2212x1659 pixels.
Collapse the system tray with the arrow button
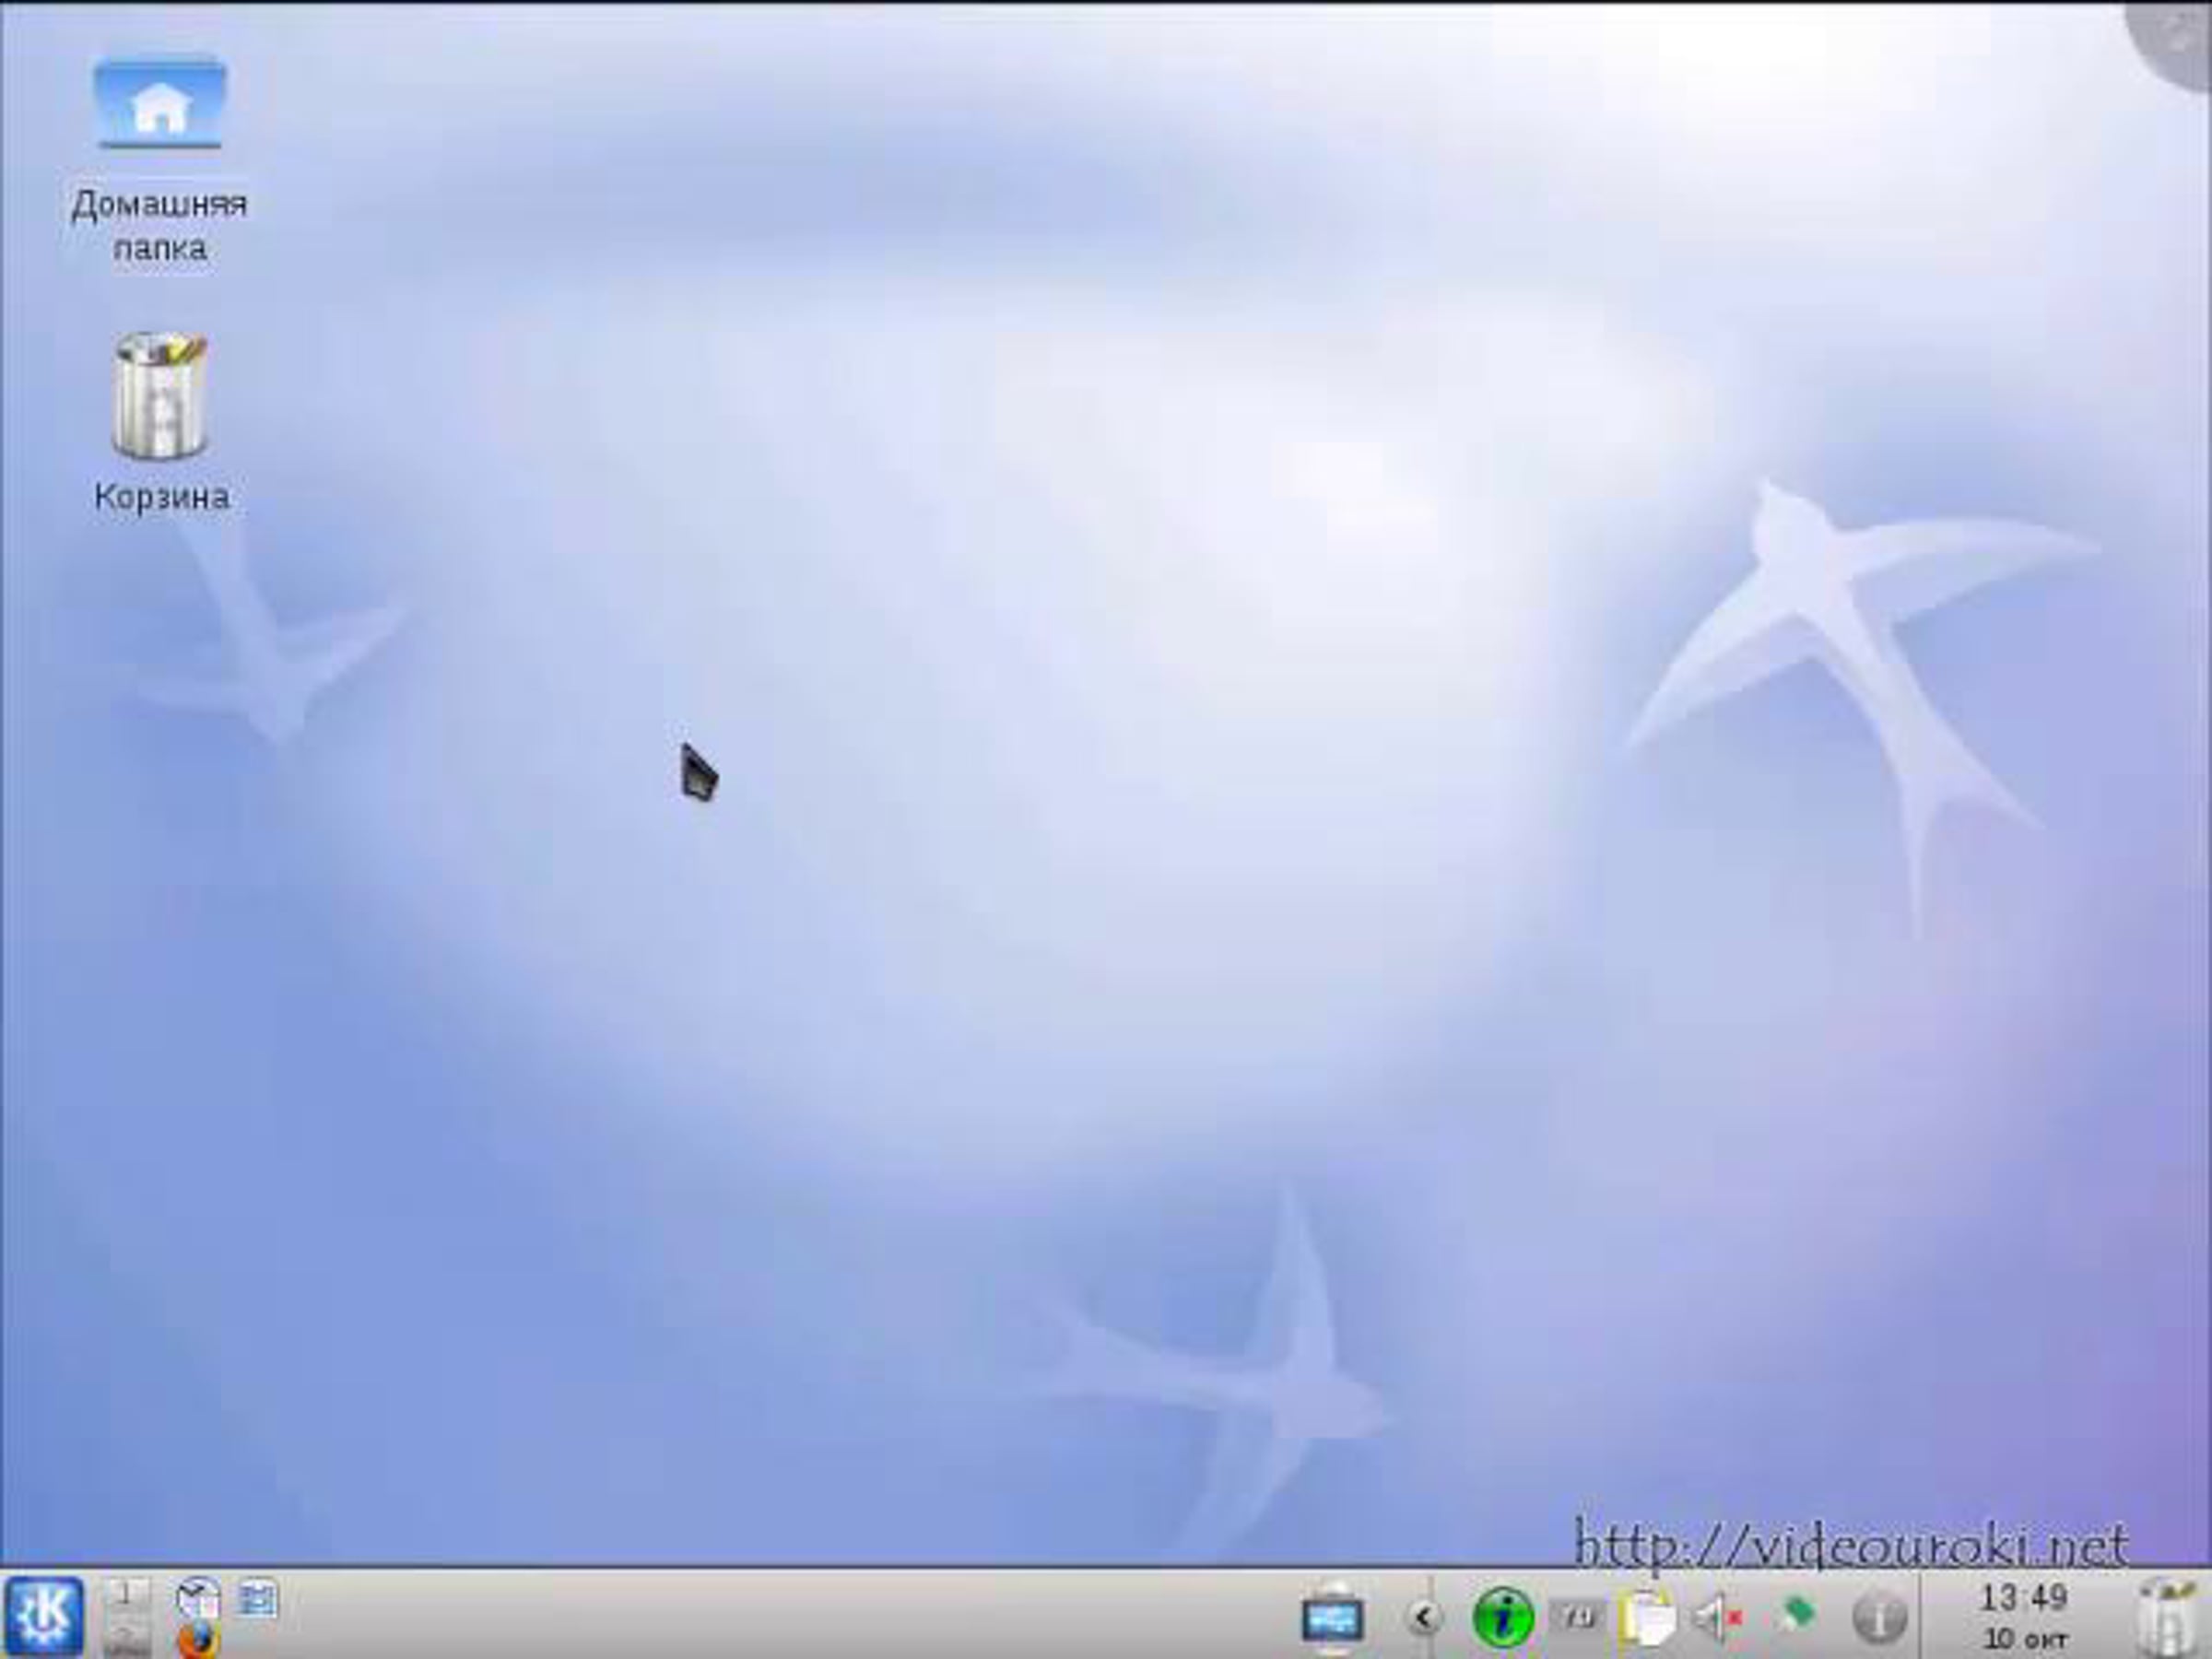[1424, 1616]
